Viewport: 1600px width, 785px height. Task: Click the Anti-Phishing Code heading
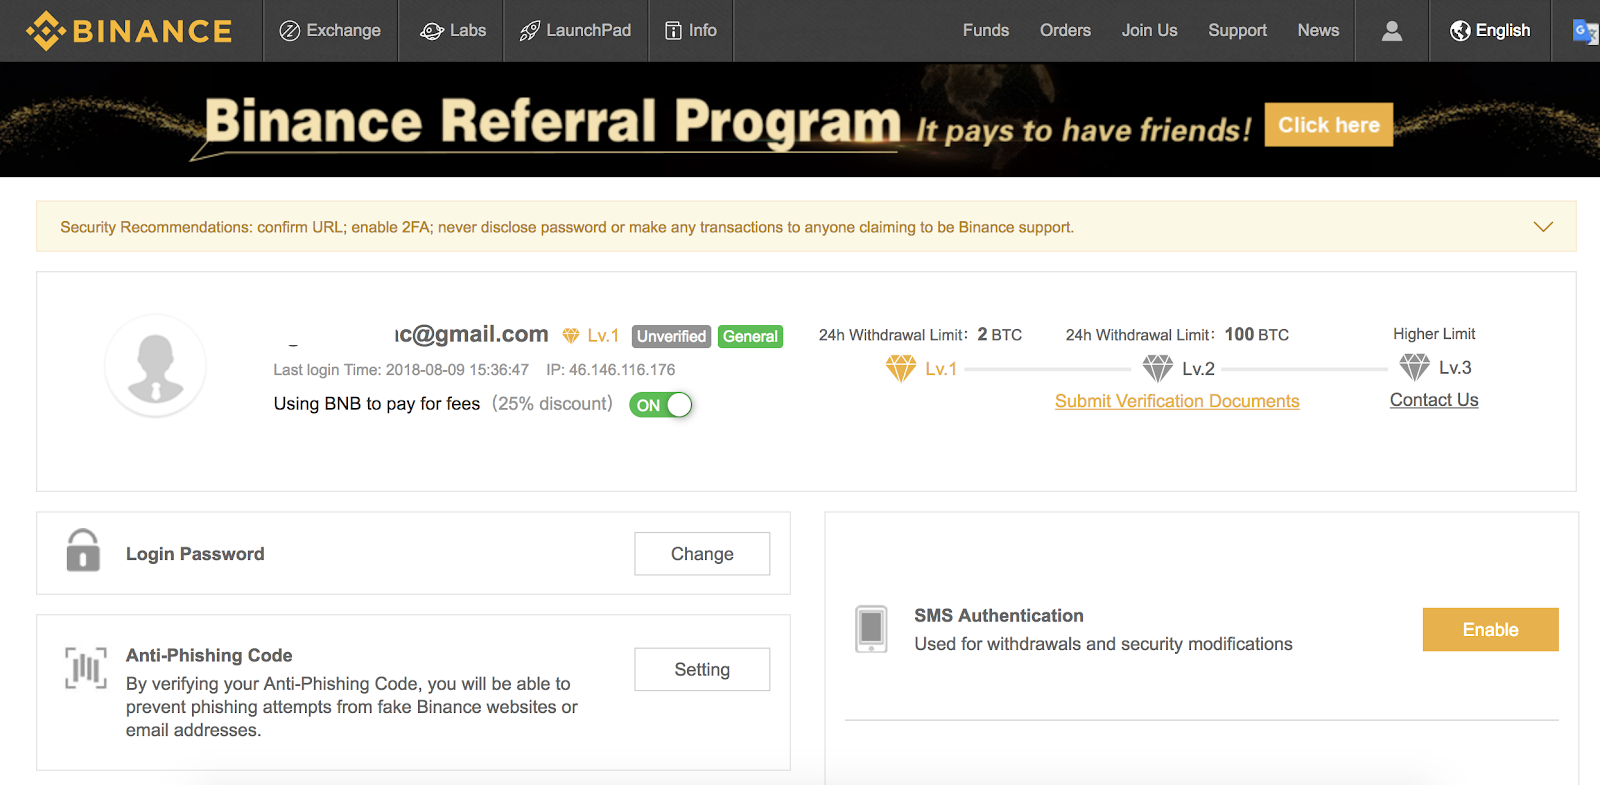[x=209, y=656]
